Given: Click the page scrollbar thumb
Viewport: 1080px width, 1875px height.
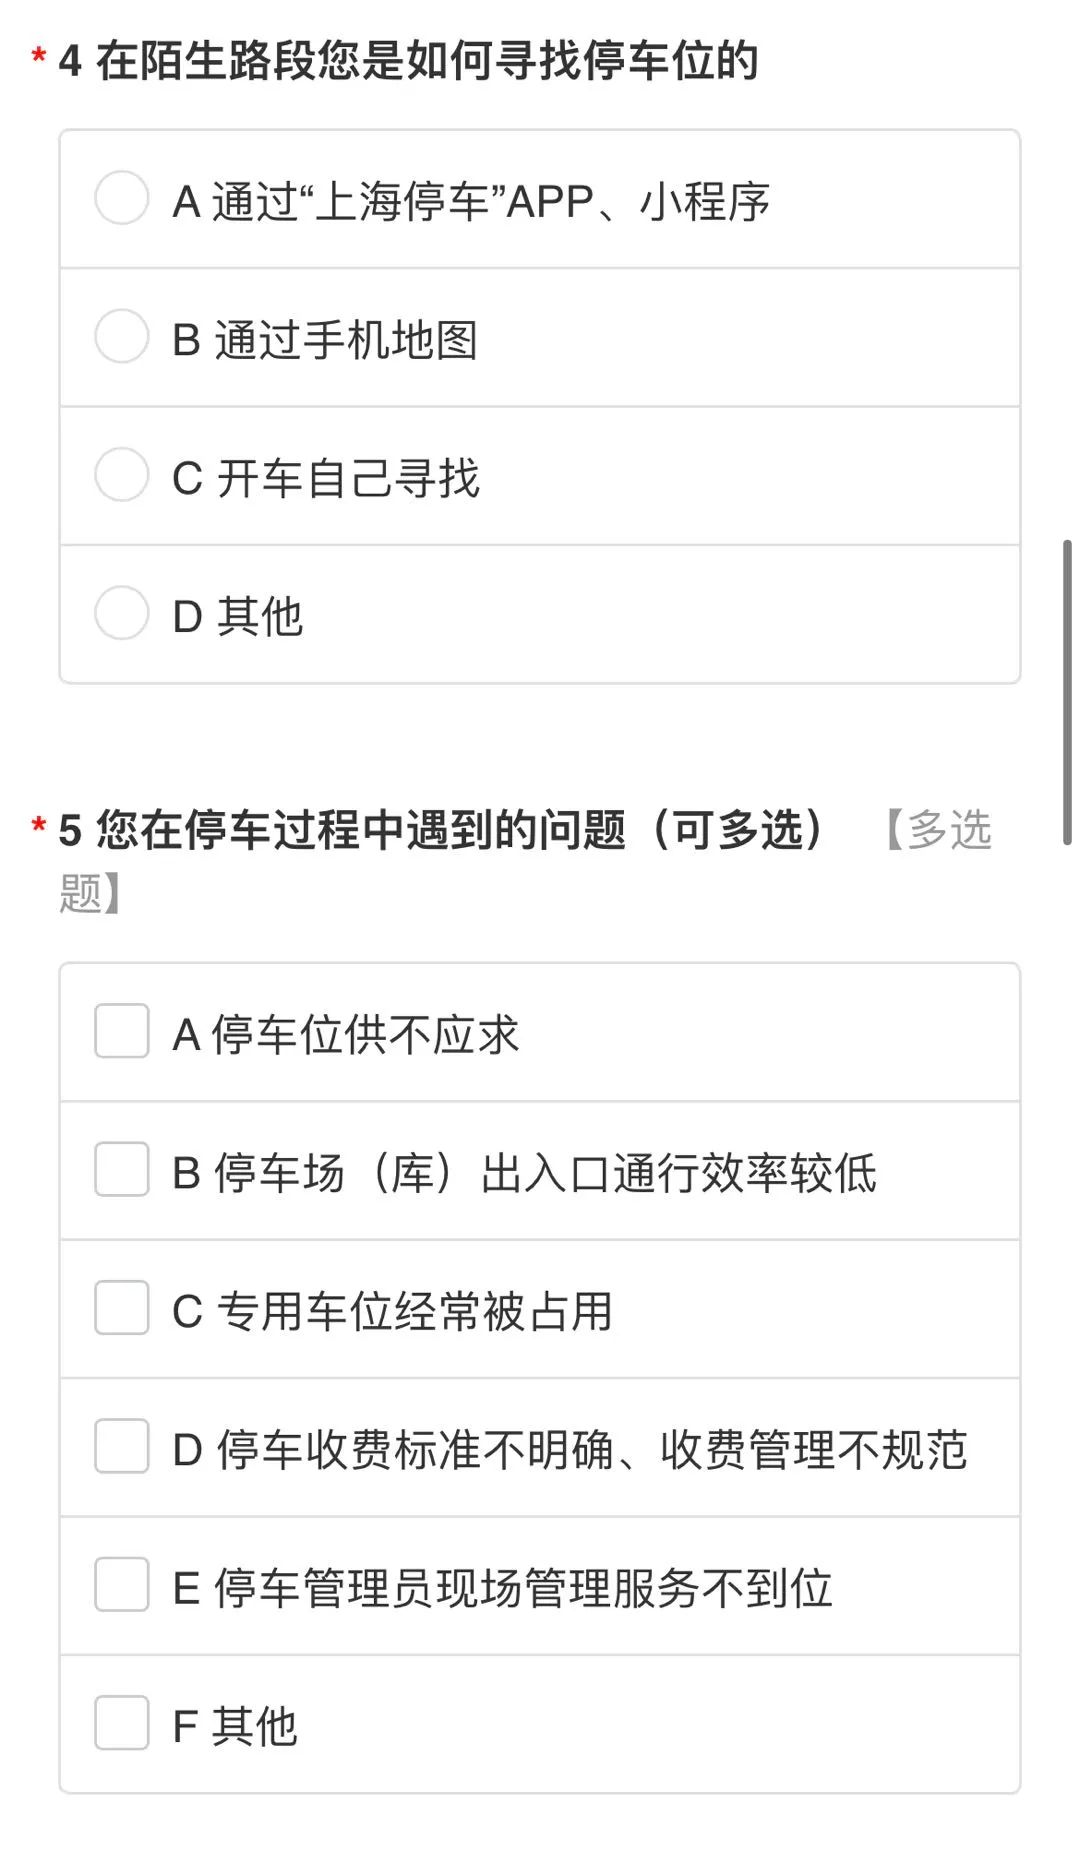Looking at the screenshot, I should [1067, 692].
